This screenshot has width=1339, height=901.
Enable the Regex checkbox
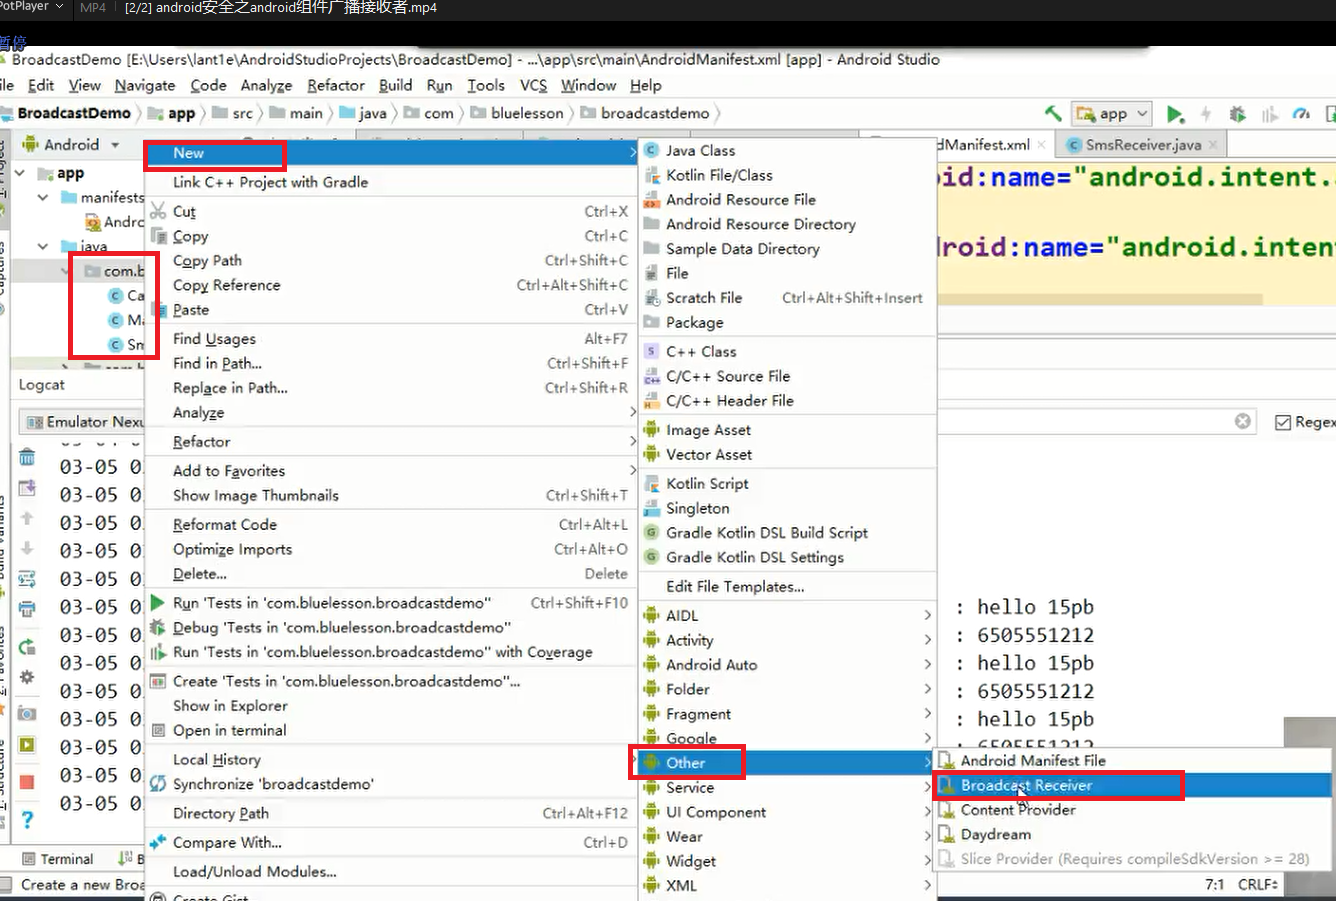pos(1283,423)
